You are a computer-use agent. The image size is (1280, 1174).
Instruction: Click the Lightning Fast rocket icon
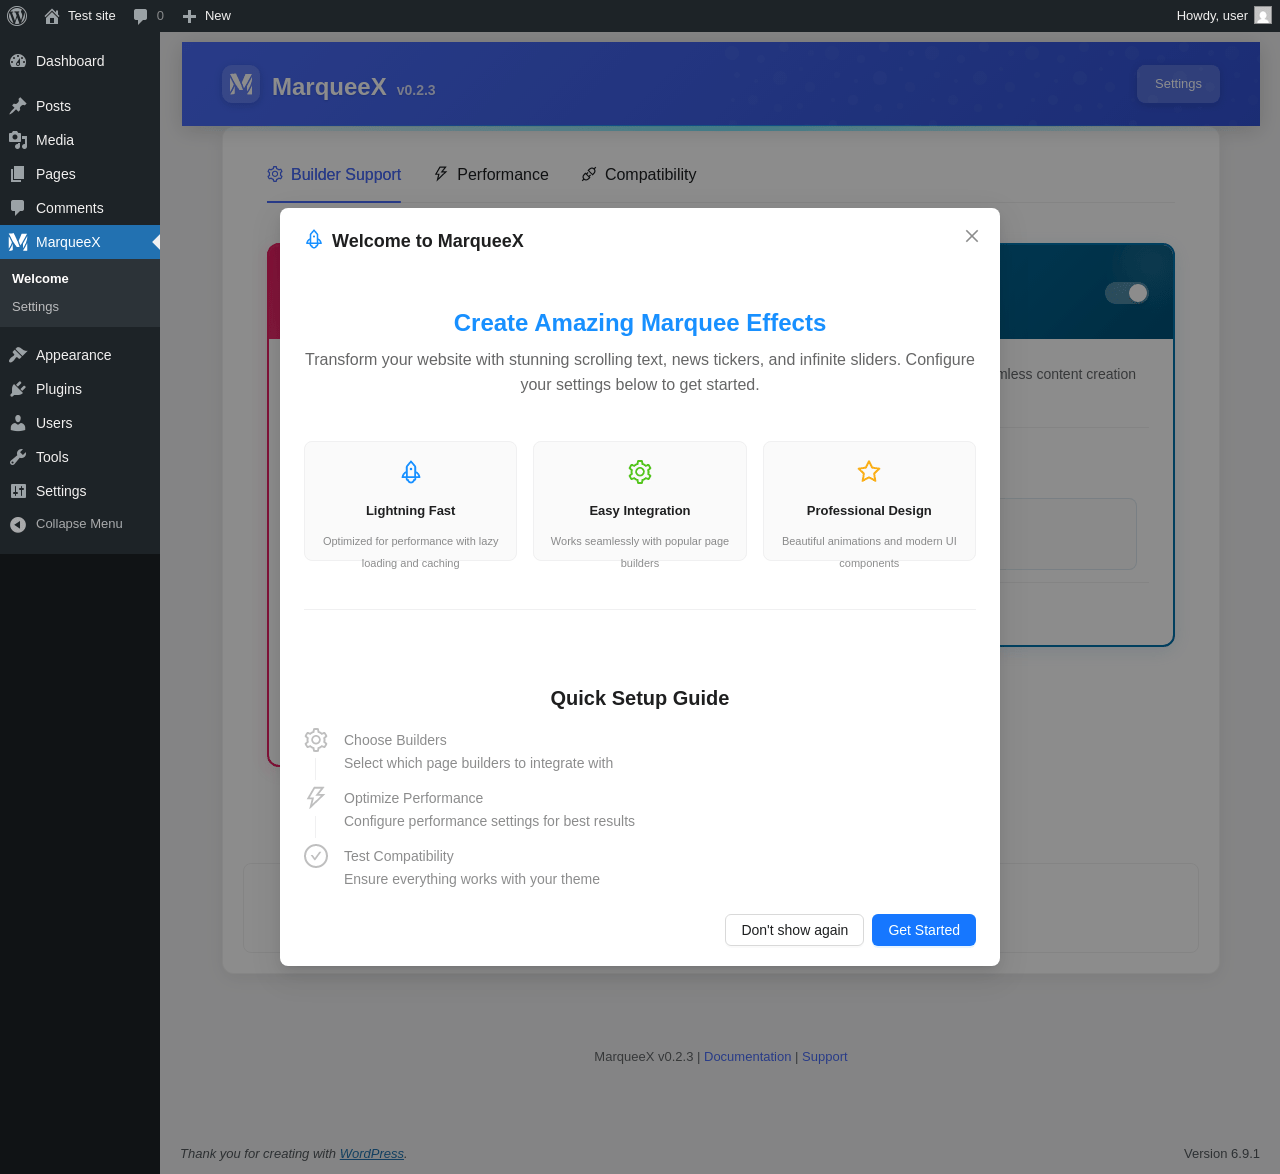(411, 472)
